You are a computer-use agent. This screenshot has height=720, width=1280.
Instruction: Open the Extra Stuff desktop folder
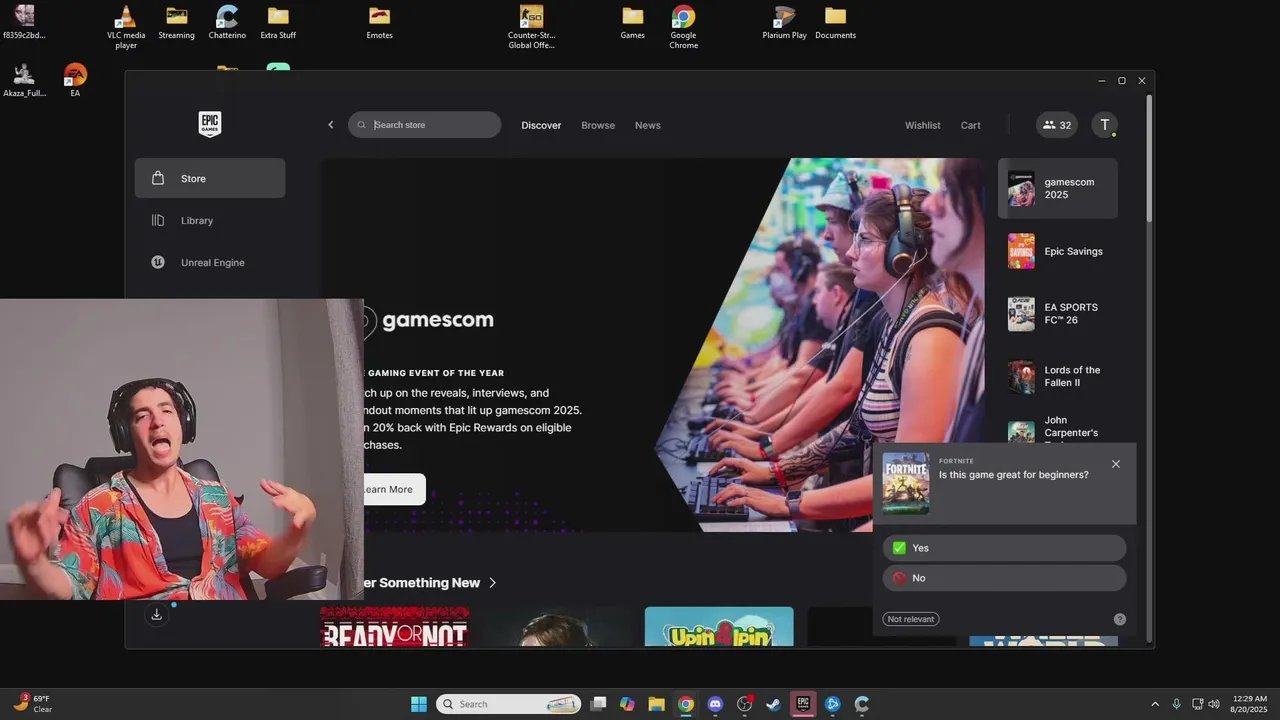coord(278,23)
